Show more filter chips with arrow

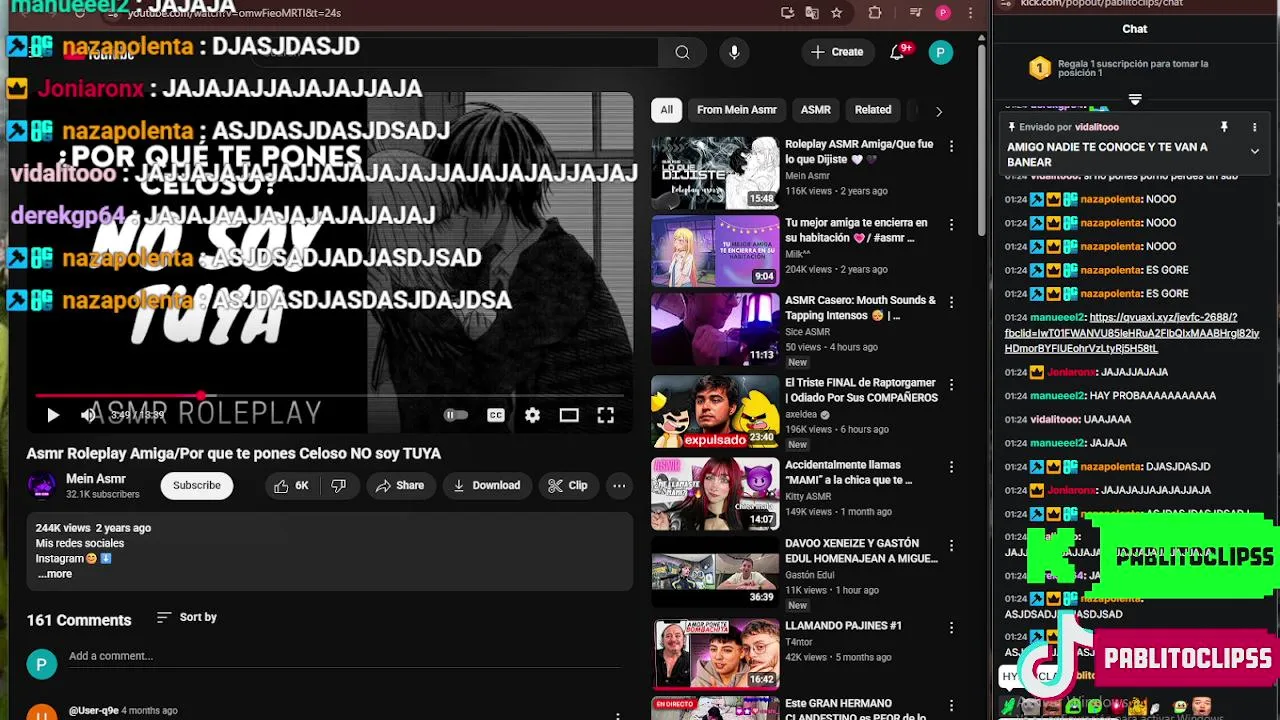tap(938, 111)
